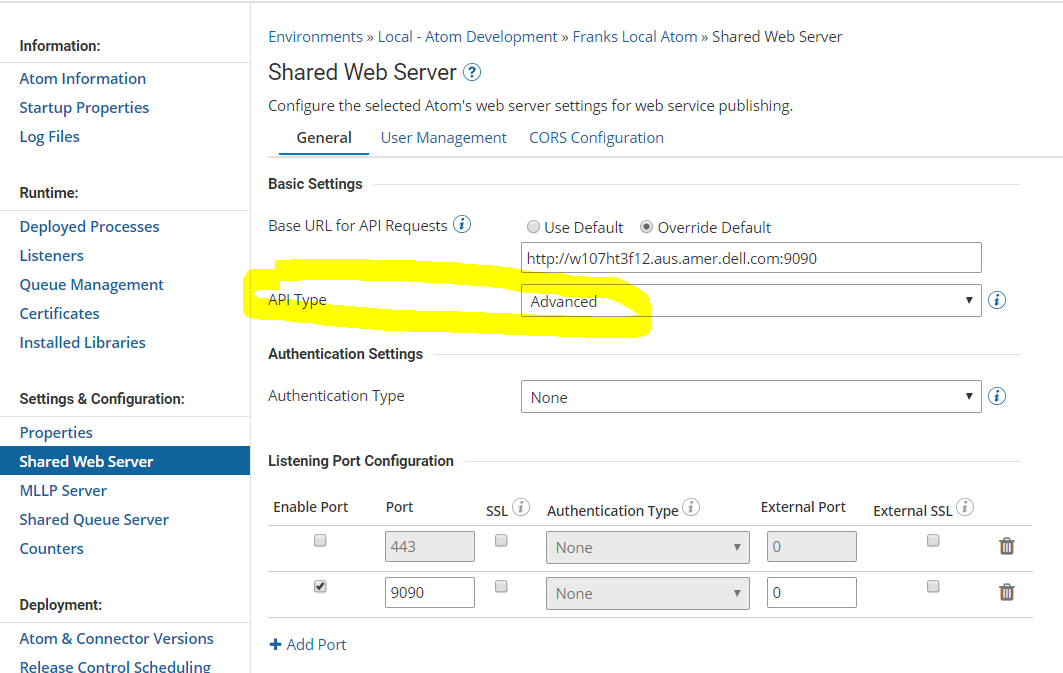Remove the port 9090 row using trash icon
1063x673 pixels.
coord(1006,592)
